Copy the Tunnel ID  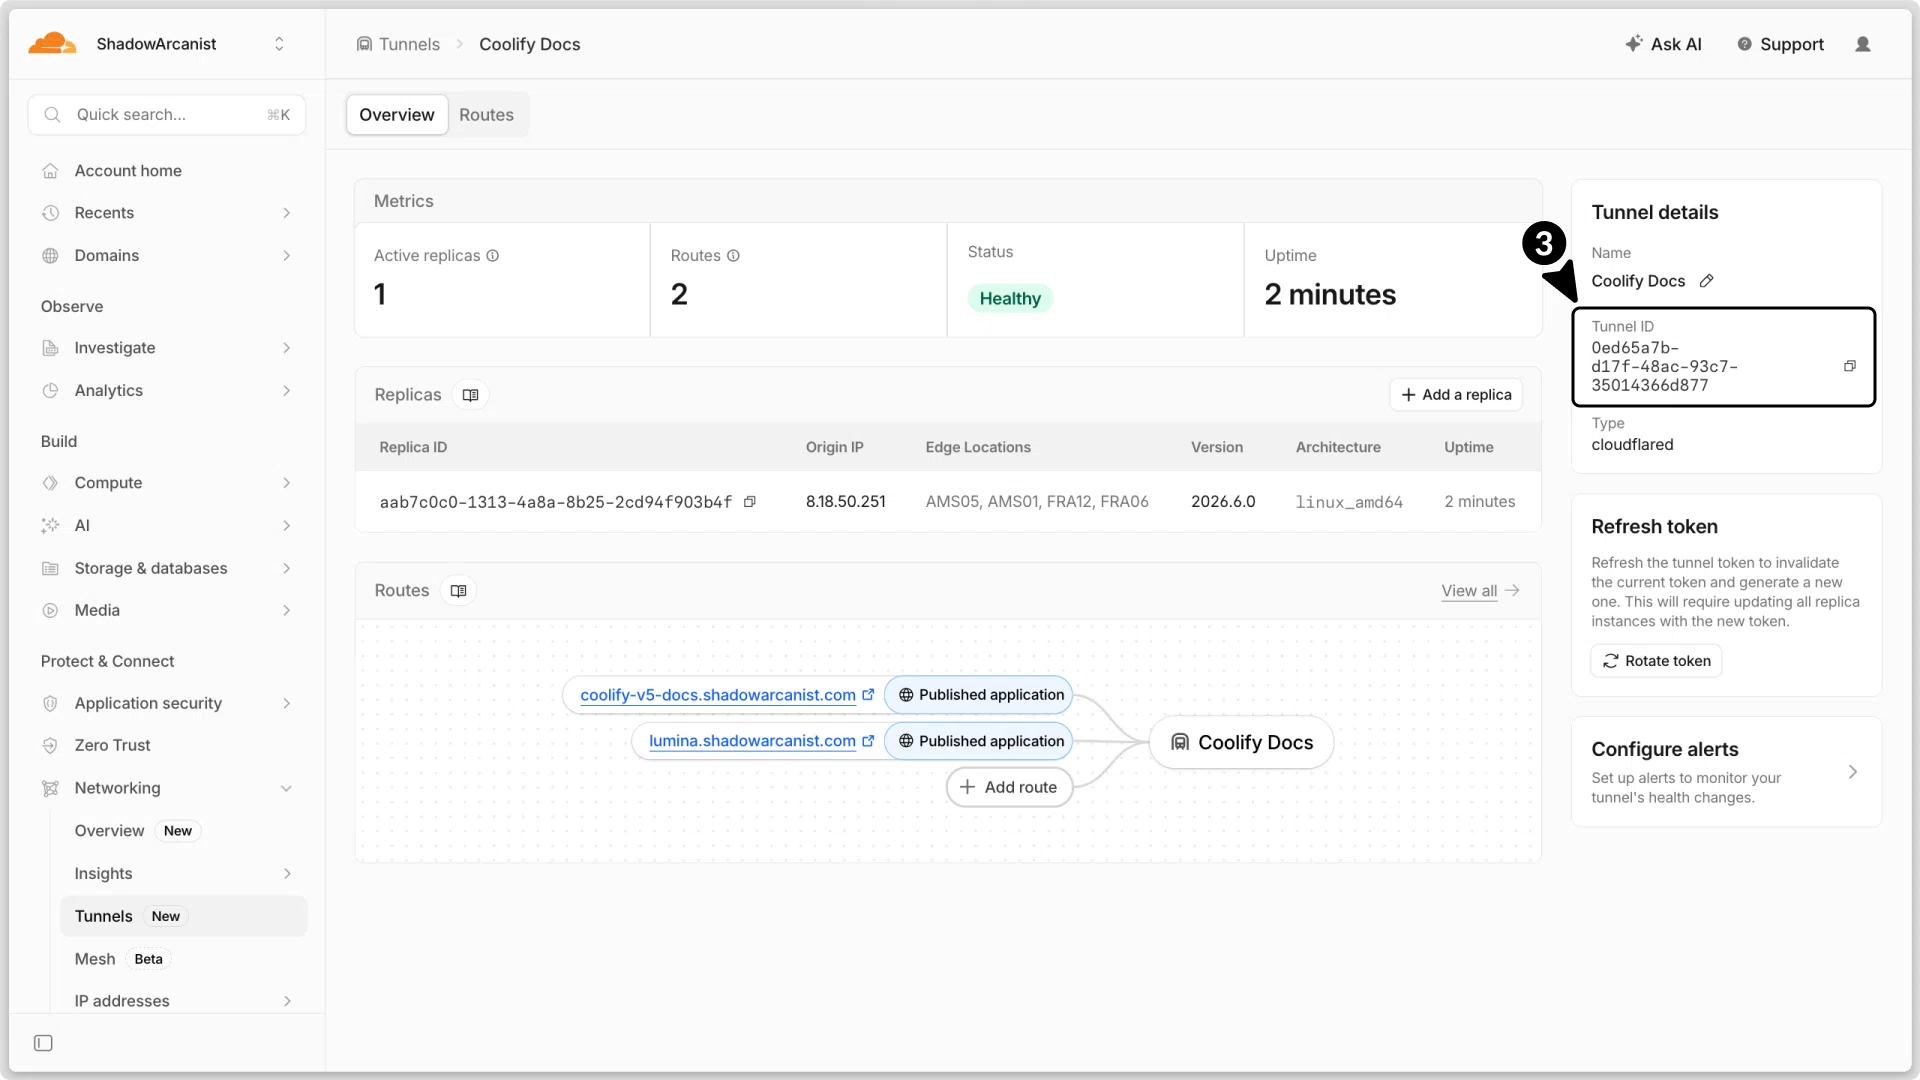(1850, 366)
